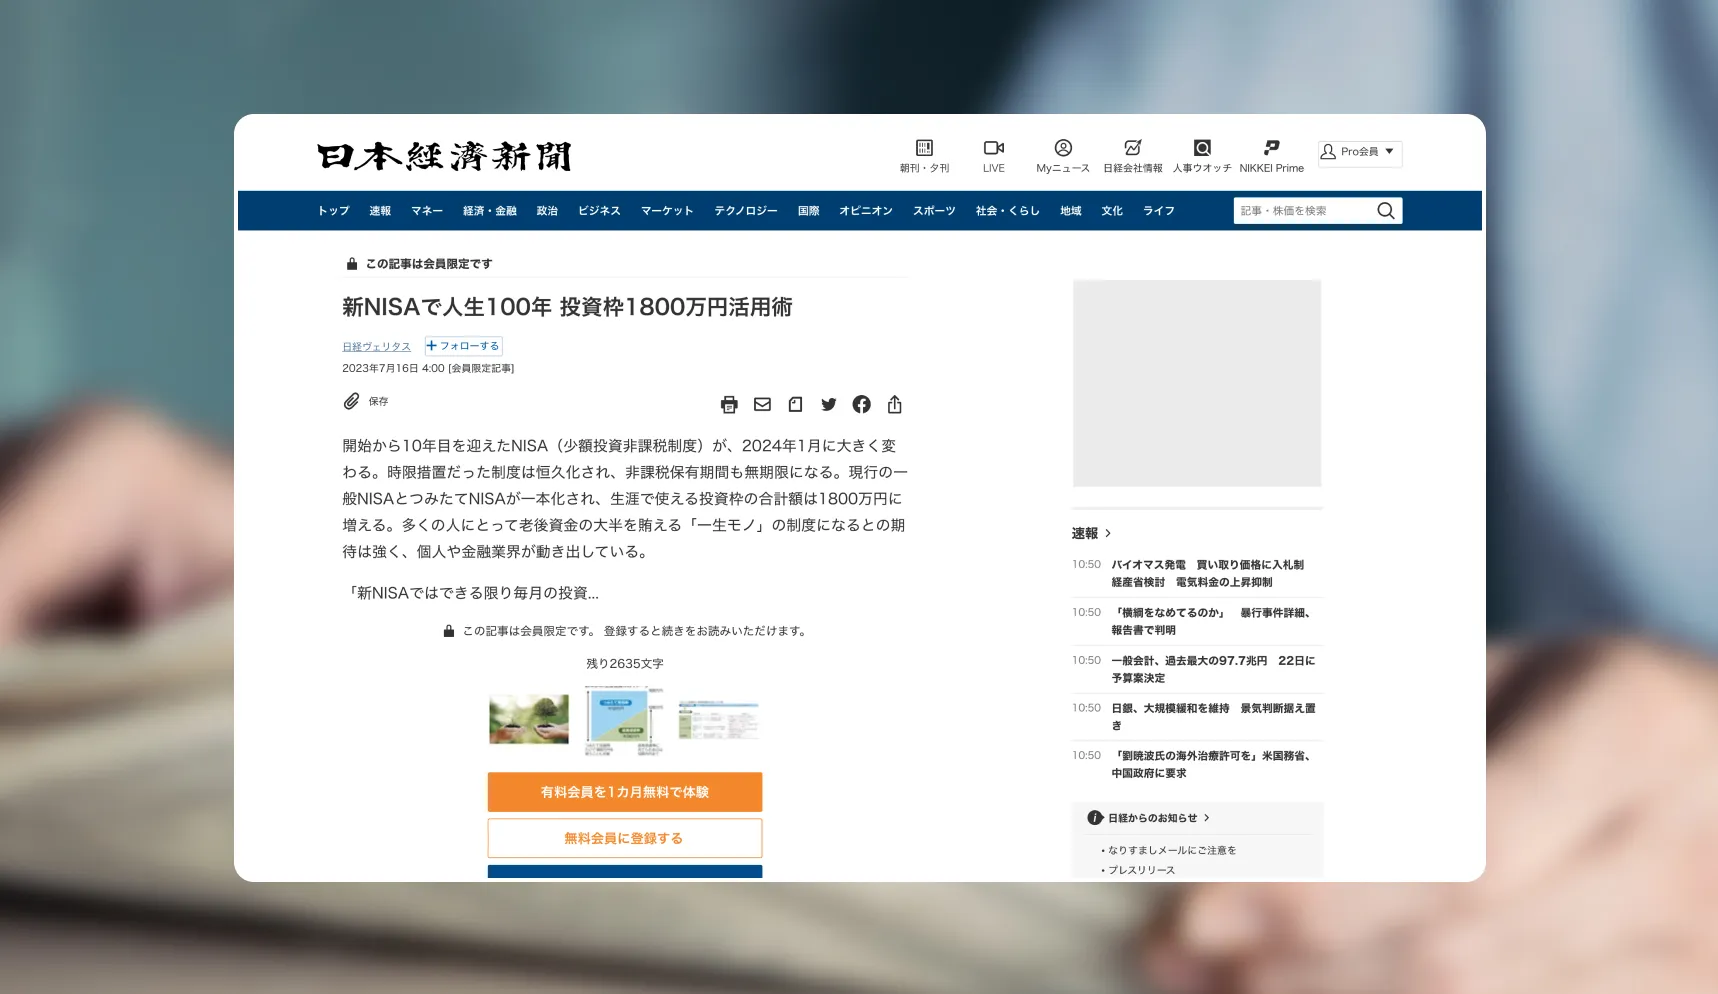
Task: Register via 無料会員に登録する link
Action: [624, 838]
